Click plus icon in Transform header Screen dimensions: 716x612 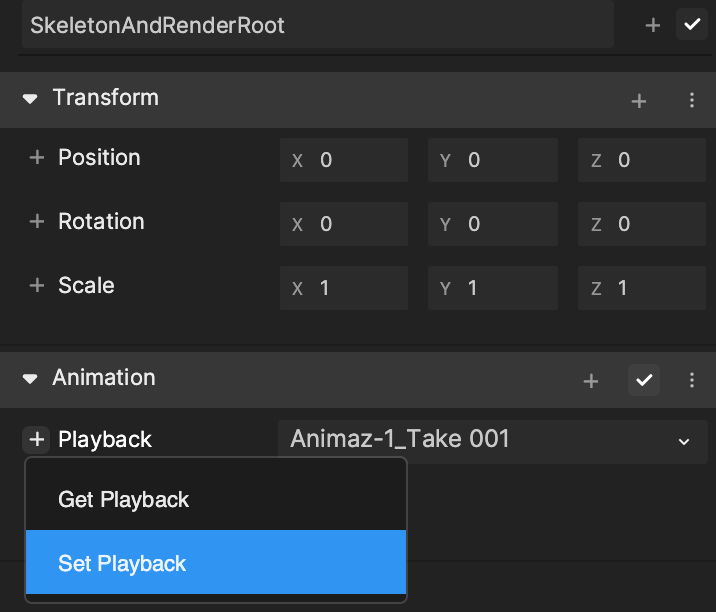coord(638,100)
